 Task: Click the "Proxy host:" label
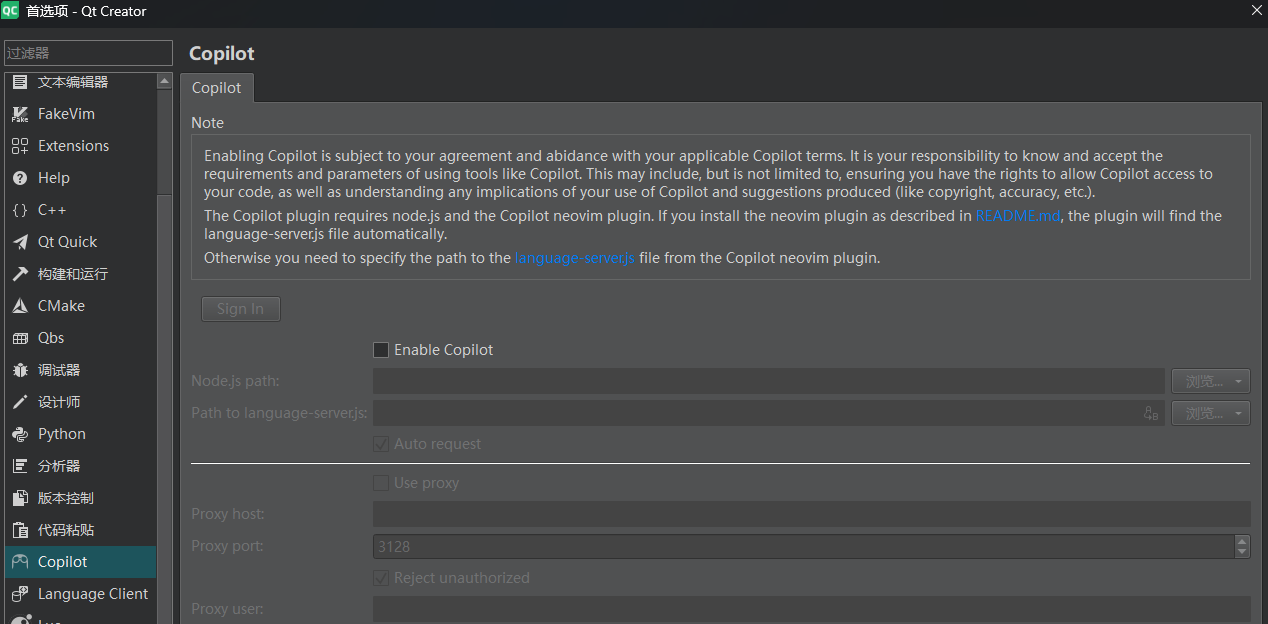pos(228,514)
